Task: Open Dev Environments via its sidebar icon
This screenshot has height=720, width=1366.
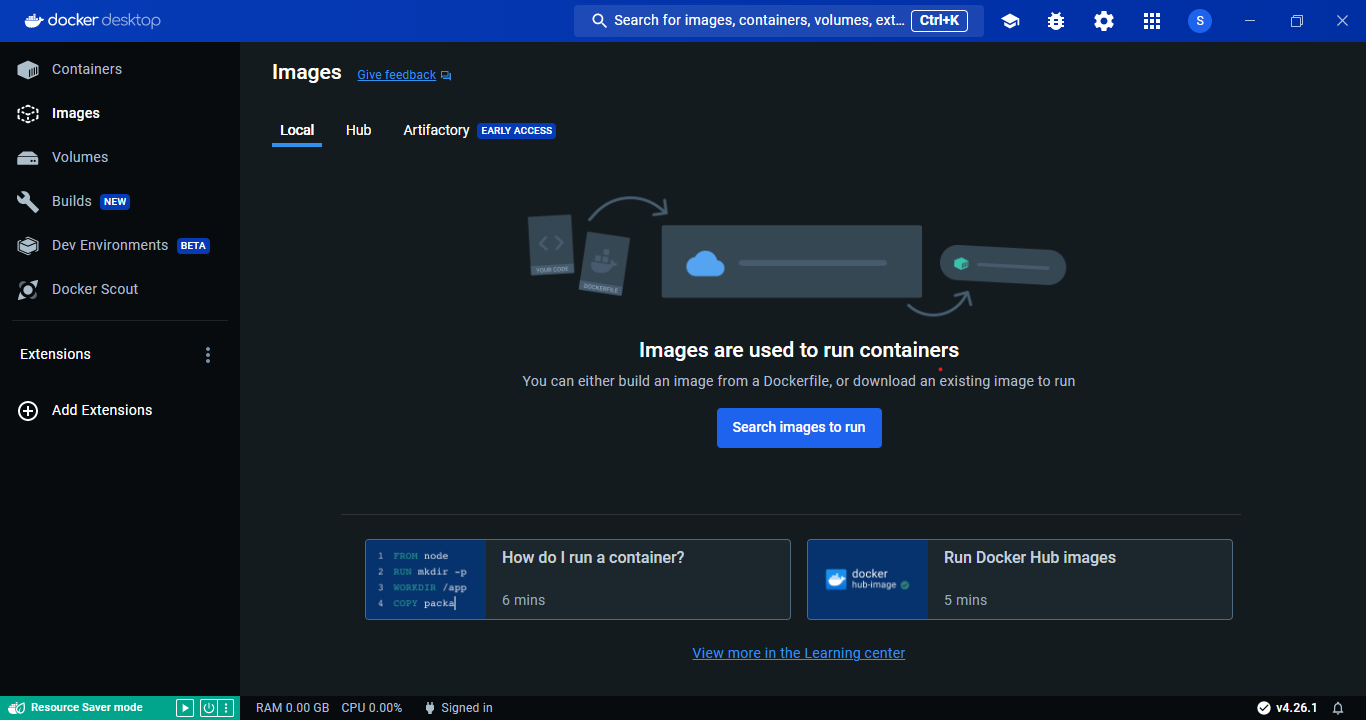Action: coord(28,246)
